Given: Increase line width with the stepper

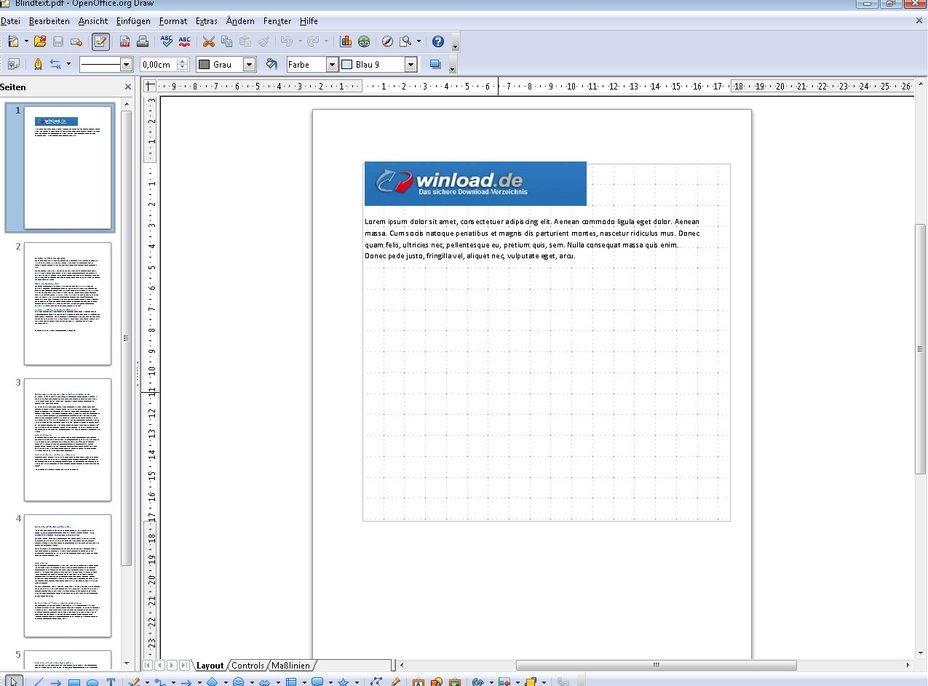Looking at the screenshot, I should 183,61.
